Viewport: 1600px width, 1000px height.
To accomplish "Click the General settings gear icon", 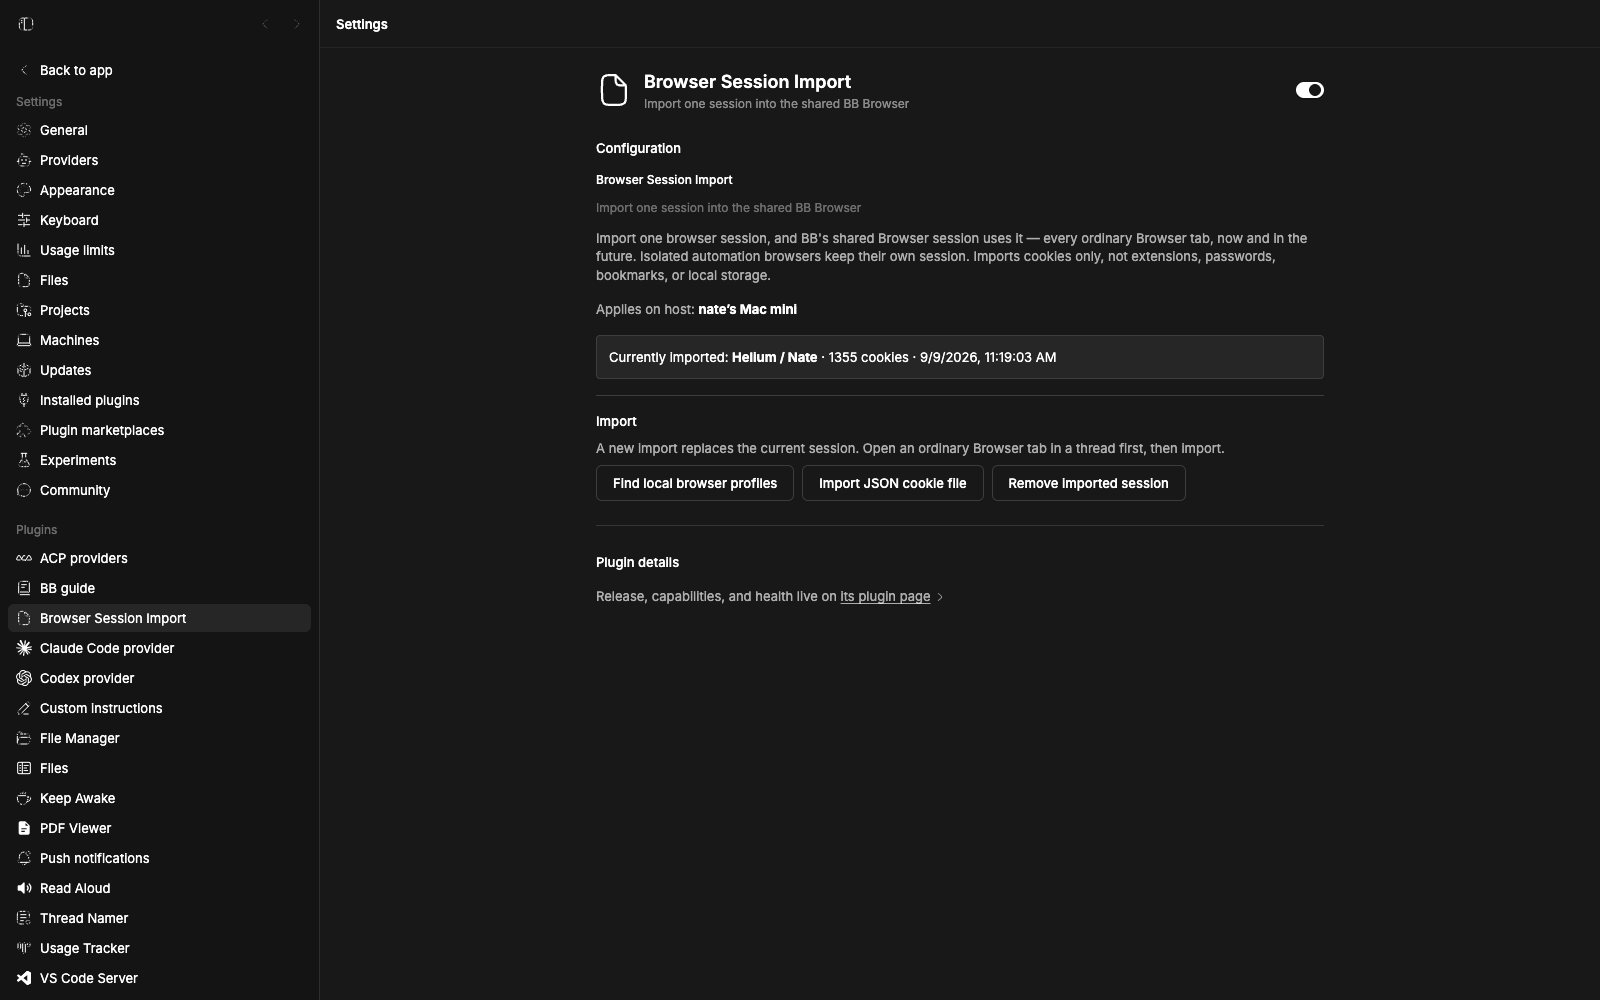I will coord(24,130).
